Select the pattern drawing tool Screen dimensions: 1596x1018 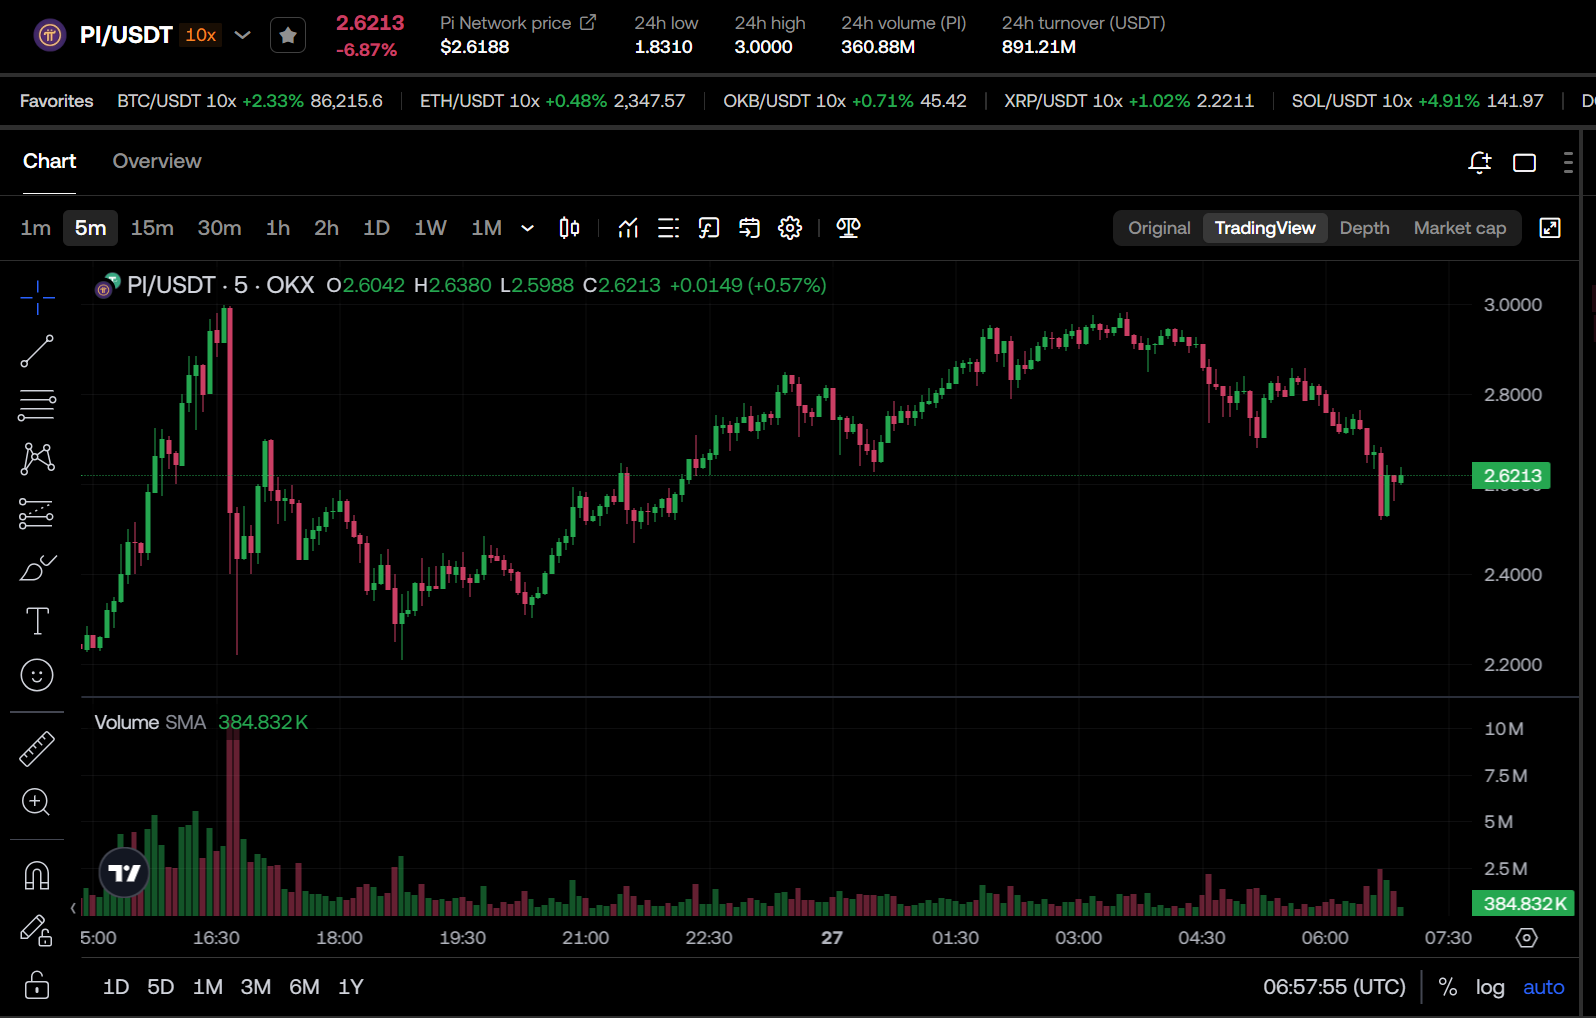pos(37,459)
